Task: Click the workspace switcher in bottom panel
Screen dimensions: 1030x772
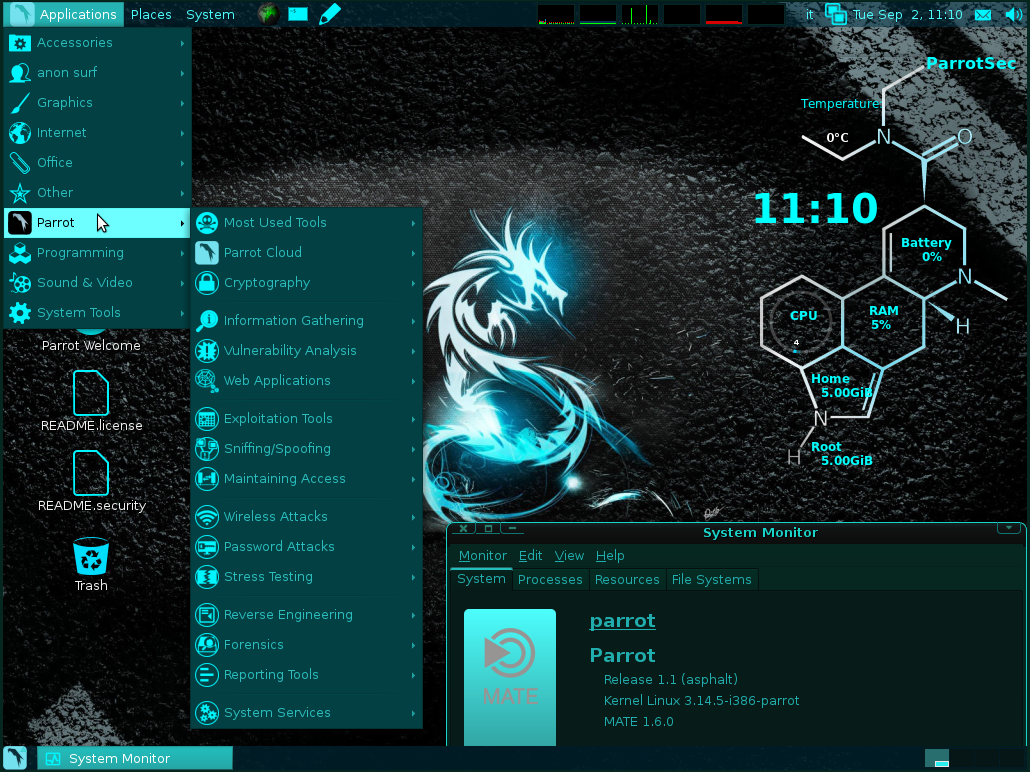Action: [x=975, y=758]
